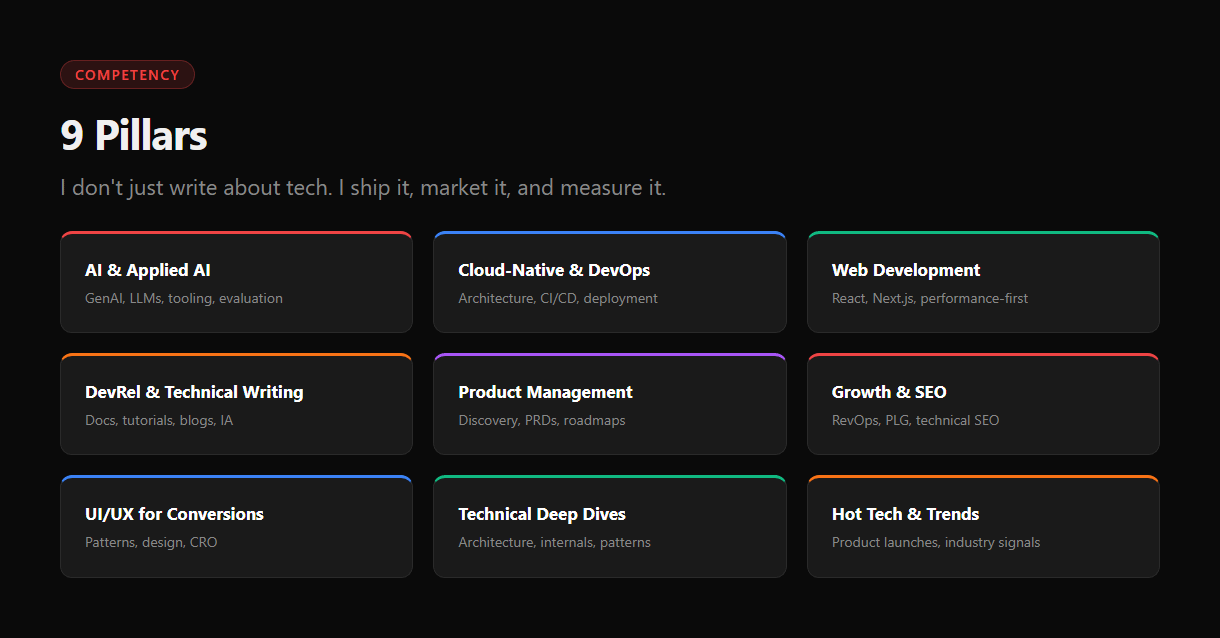Screen dimensions: 1220x638
Task: Select the 9 Pillars heading
Action: click(134, 136)
